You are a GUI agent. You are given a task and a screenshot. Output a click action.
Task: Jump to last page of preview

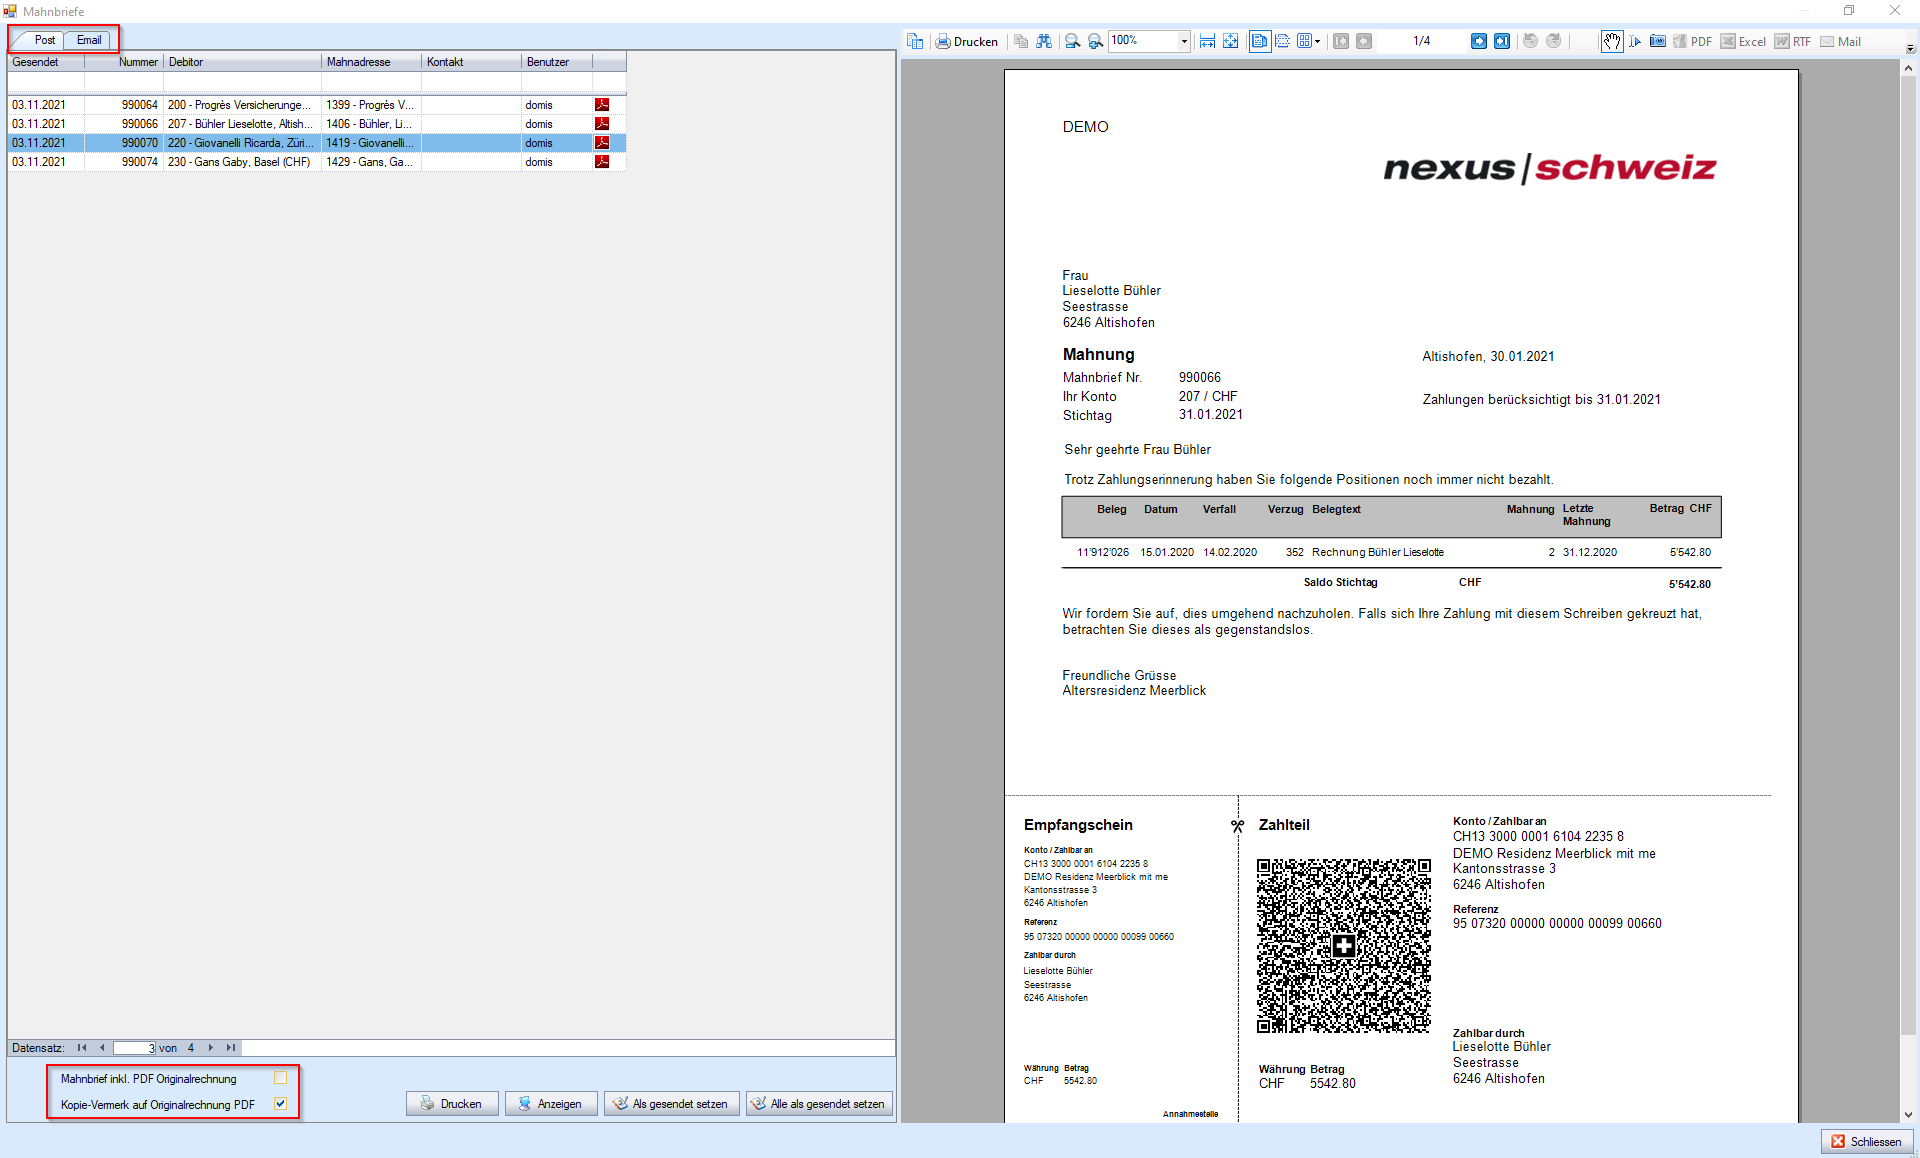click(x=1502, y=41)
